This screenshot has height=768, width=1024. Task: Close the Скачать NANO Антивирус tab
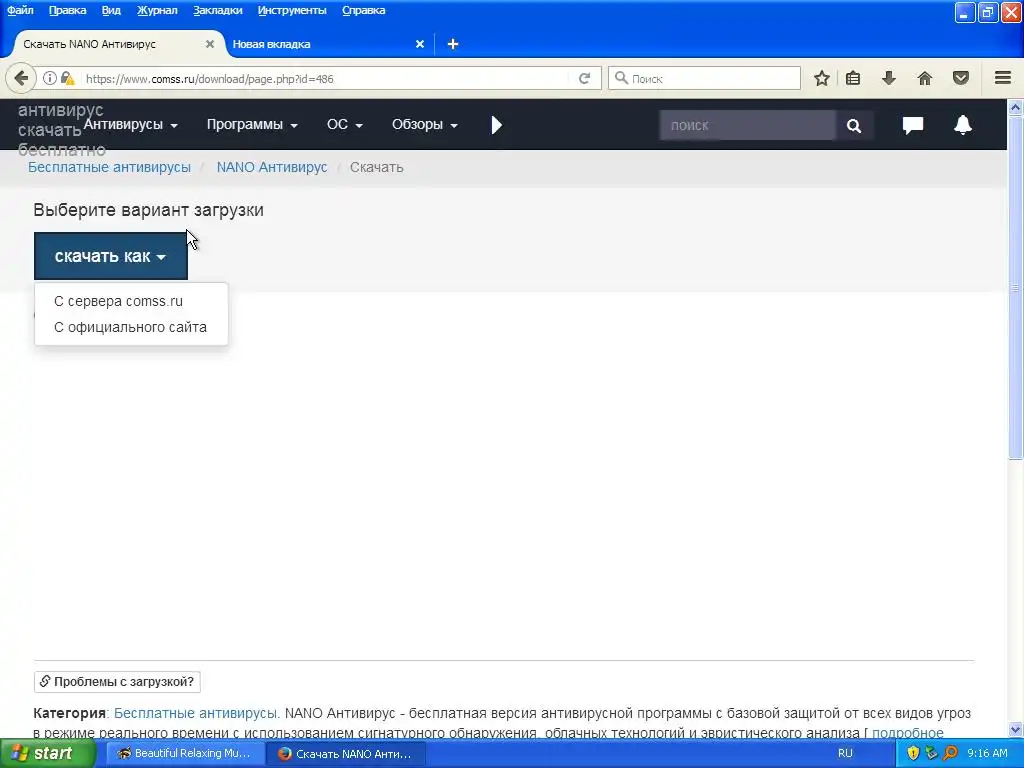[210, 44]
